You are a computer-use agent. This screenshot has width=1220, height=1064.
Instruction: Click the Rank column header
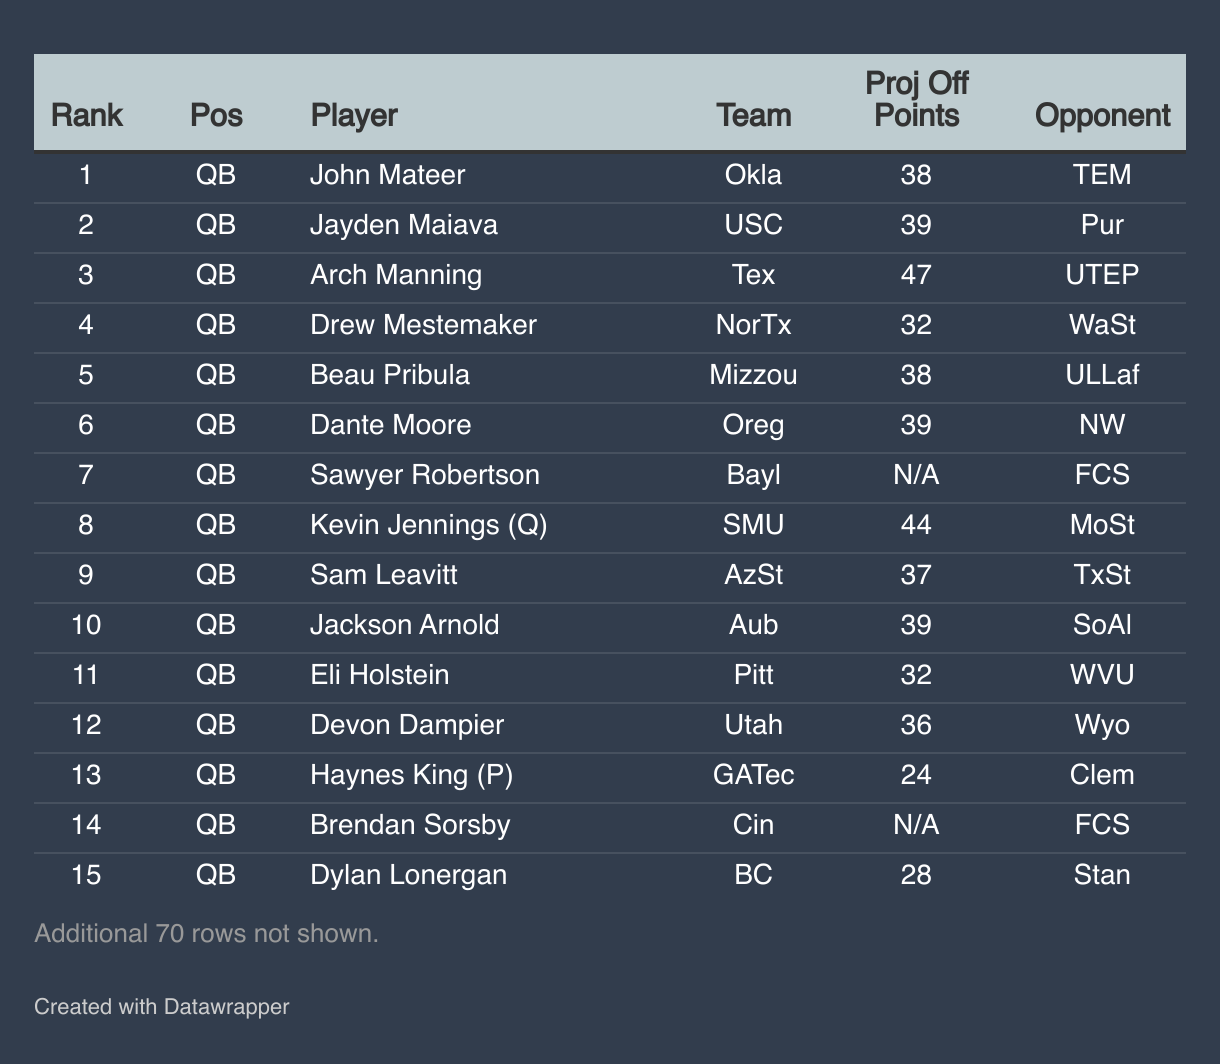[86, 115]
